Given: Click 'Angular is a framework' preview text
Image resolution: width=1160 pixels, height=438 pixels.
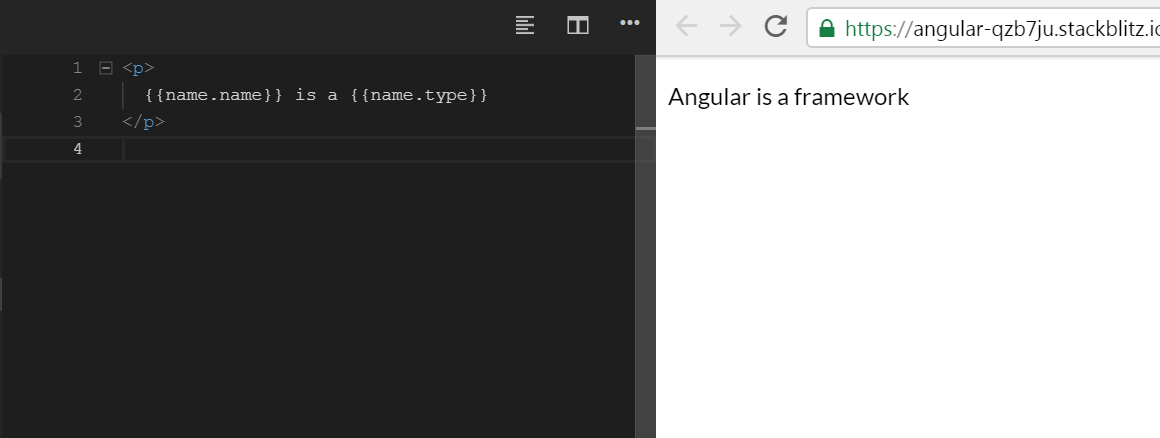Looking at the screenshot, I should pyautogui.click(x=788, y=97).
